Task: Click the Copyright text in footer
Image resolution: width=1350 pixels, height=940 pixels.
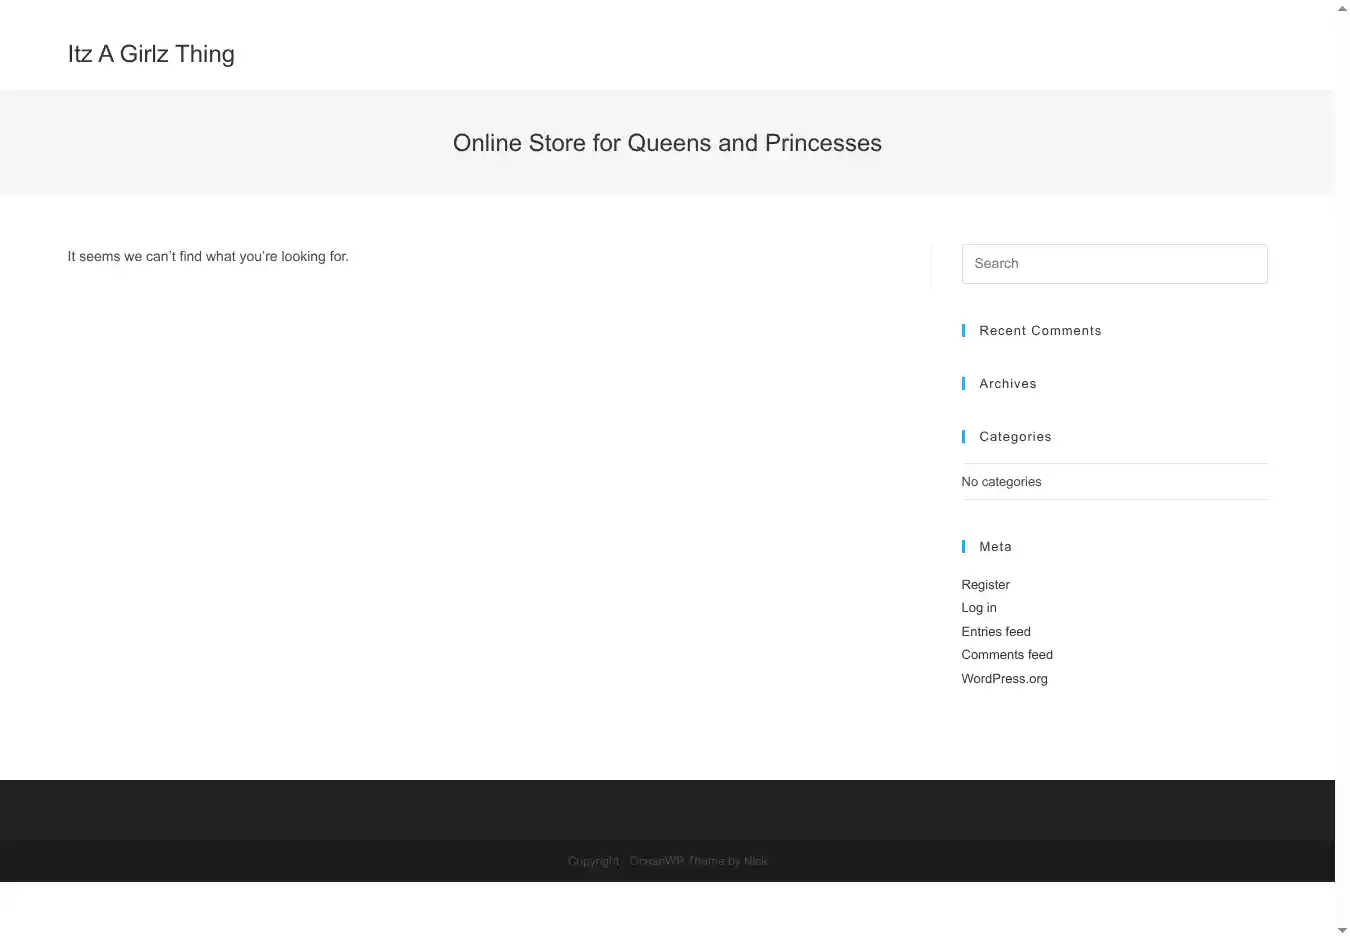Action: [593, 861]
